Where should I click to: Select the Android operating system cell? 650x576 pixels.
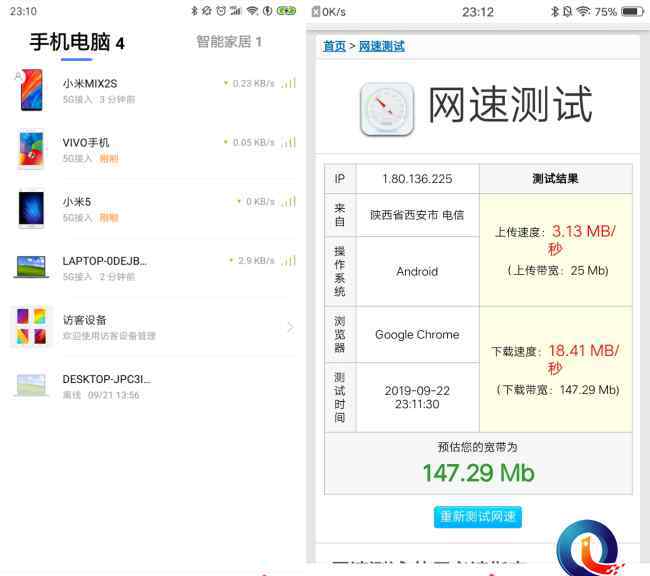tap(417, 271)
